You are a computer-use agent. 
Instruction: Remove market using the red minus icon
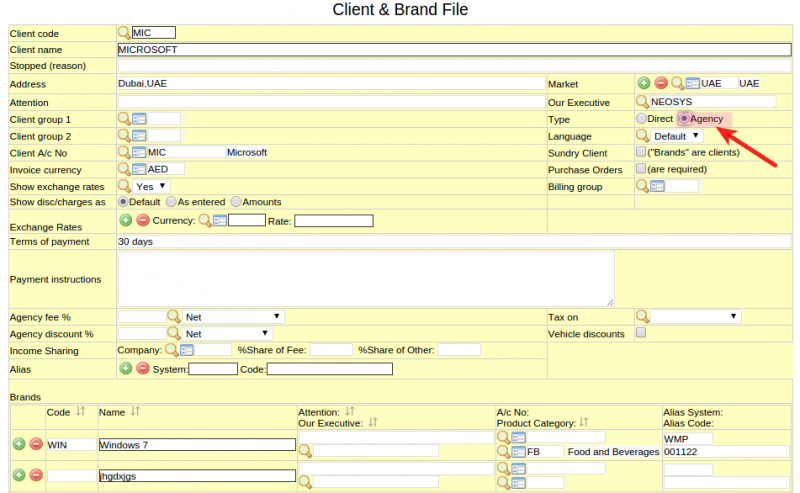point(661,83)
